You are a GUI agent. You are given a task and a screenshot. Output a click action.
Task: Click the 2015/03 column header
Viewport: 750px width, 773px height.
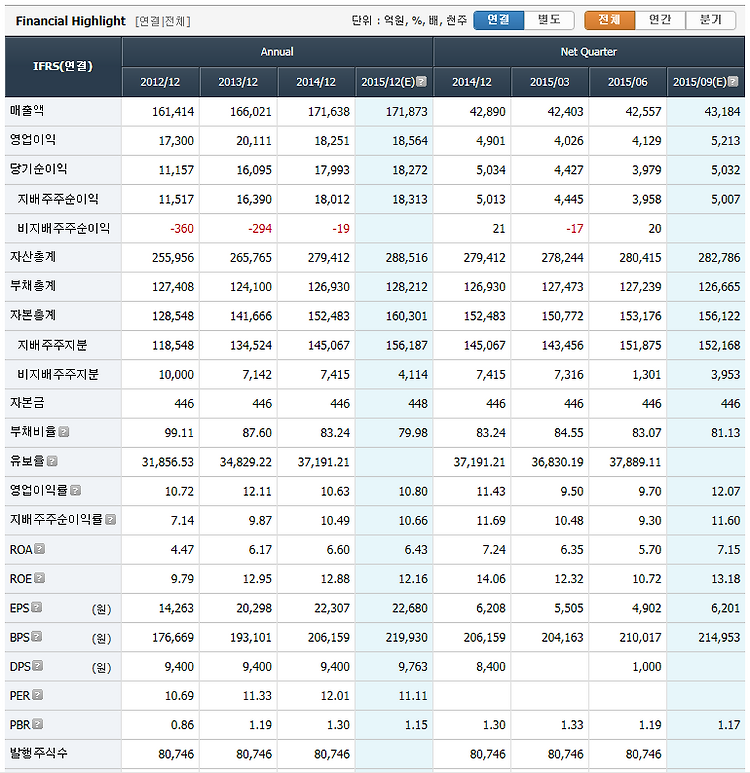point(550,82)
